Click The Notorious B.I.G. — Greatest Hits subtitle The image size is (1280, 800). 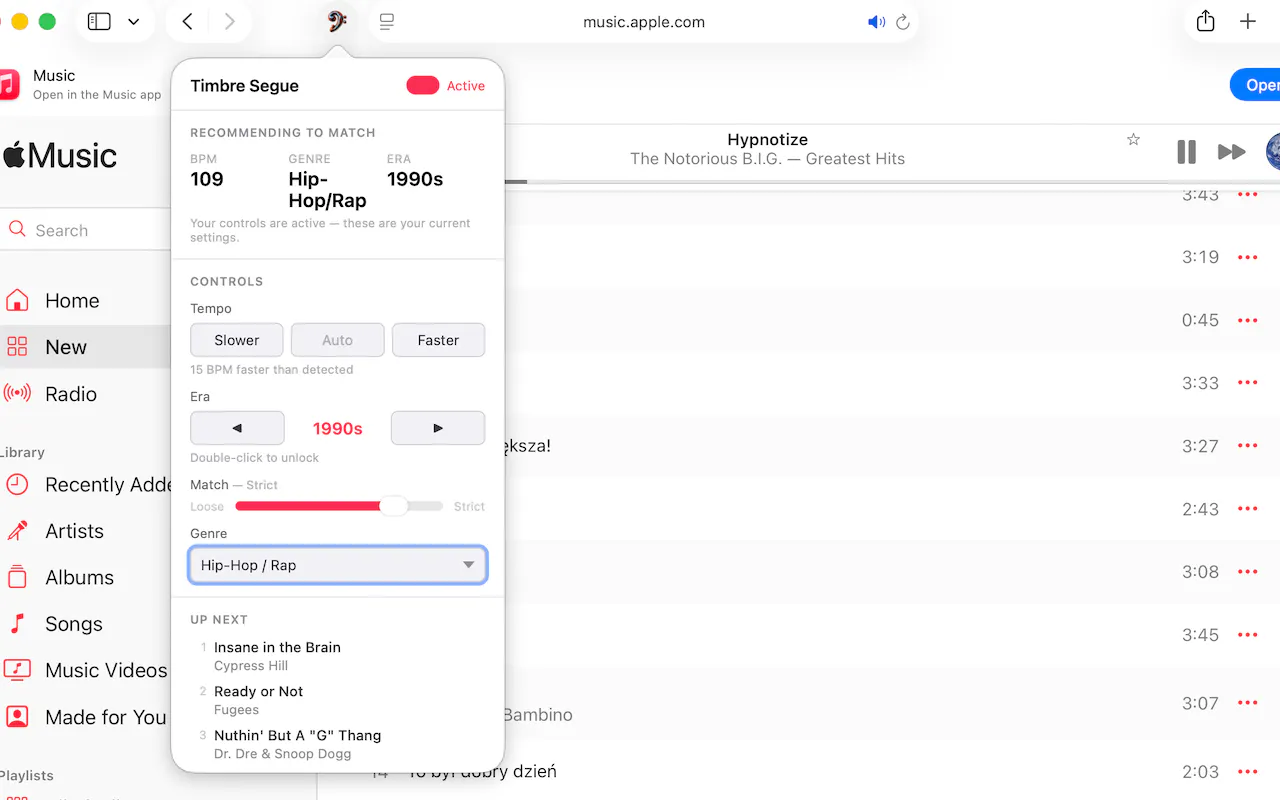767,159
